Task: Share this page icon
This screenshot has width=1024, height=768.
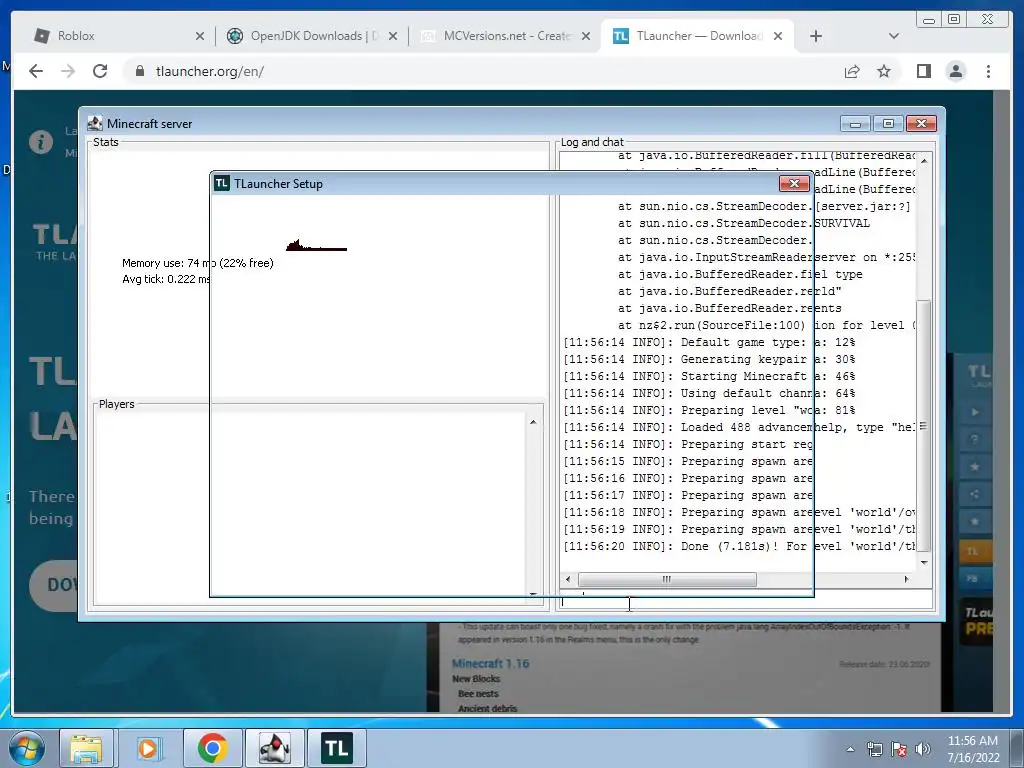Action: [852, 71]
